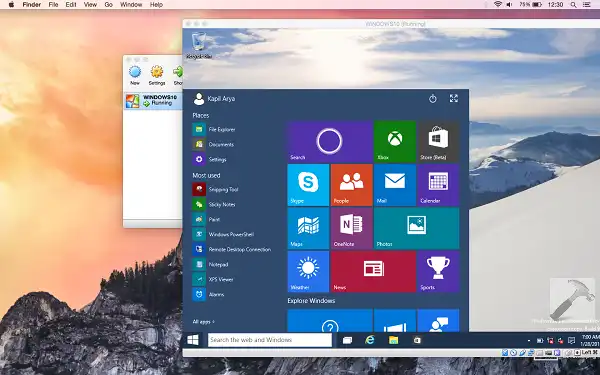600x375 pixels.
Task: Expand All apps list
Action: pos(204,322)
